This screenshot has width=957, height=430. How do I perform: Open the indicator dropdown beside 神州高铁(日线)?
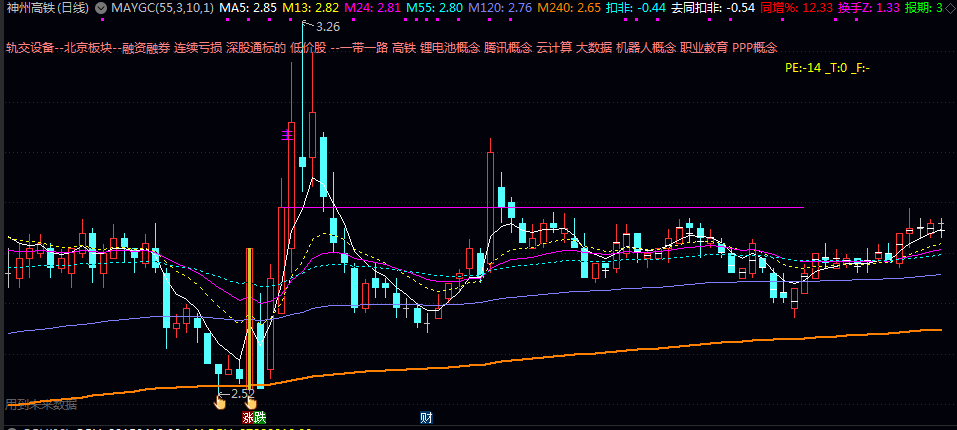click(99, 9)
